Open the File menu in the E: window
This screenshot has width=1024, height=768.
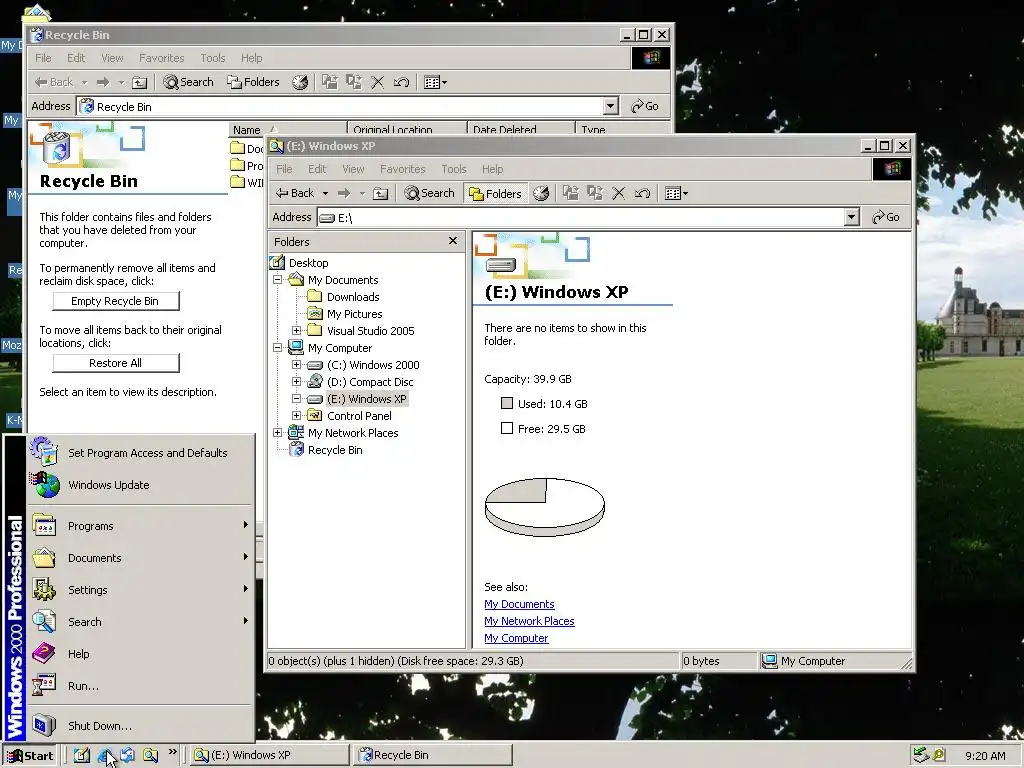[284, 169]
